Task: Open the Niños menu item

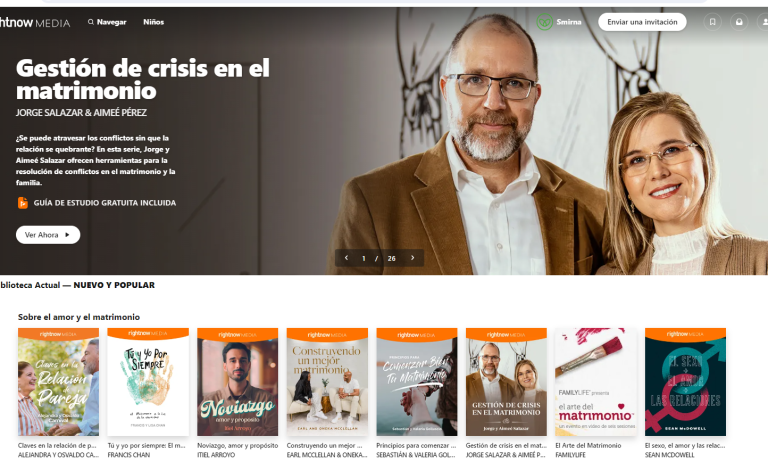Action: click(153, 22)
